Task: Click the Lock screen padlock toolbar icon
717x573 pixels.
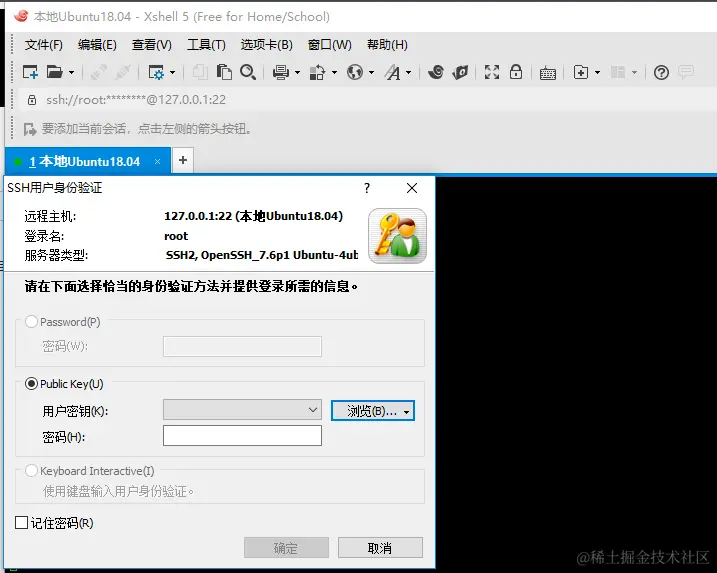Action: point(516,72)
